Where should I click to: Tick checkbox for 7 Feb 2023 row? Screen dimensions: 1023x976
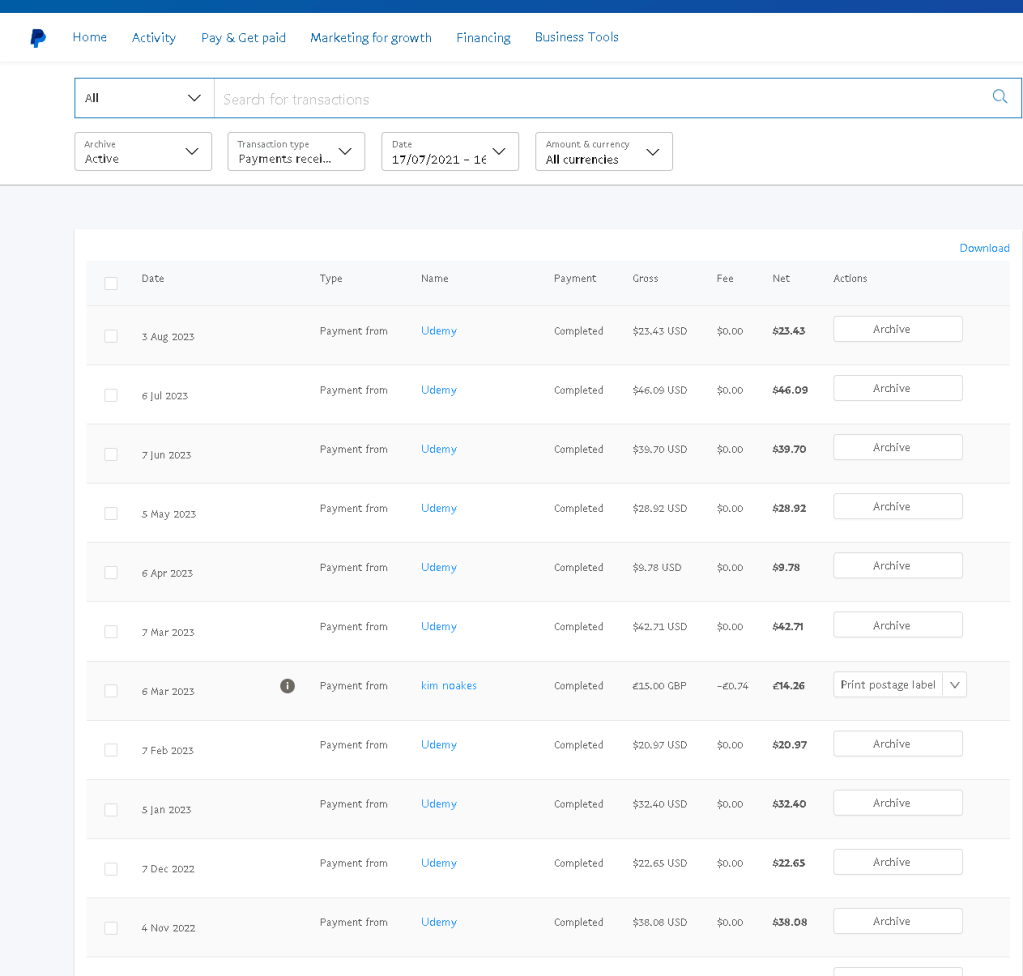tap(111, 750)
